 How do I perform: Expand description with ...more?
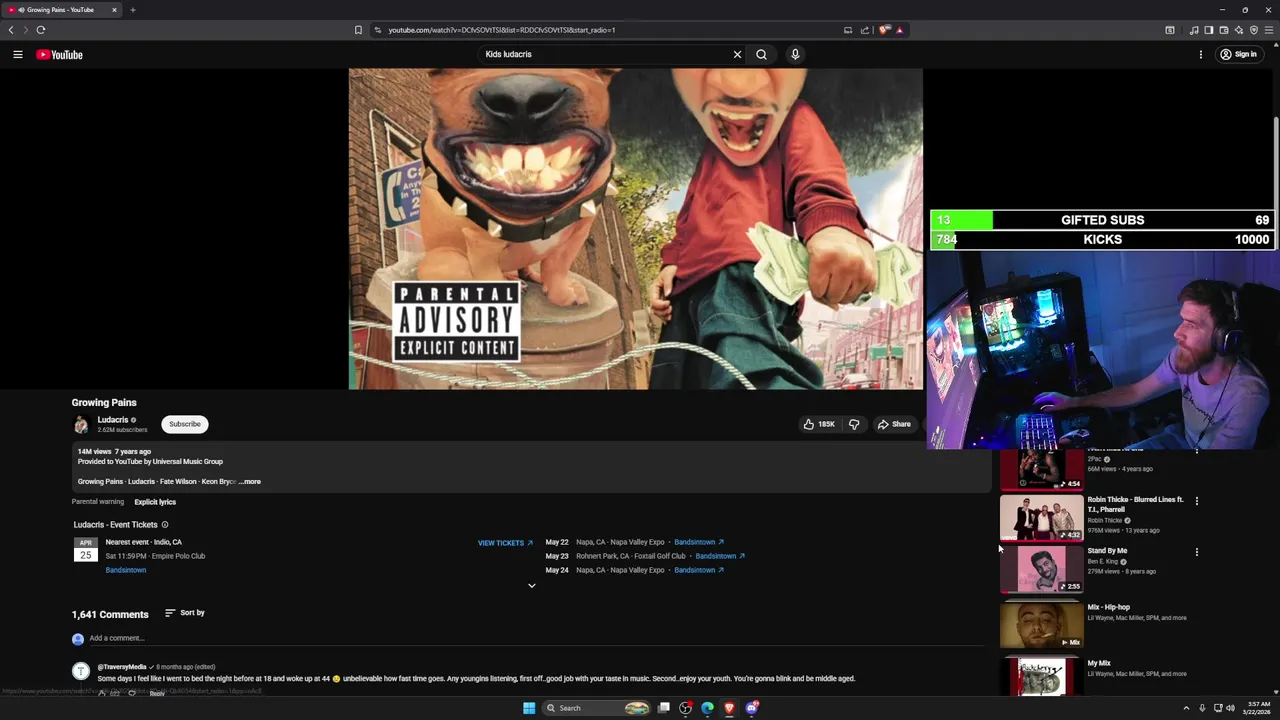point(250,482)
